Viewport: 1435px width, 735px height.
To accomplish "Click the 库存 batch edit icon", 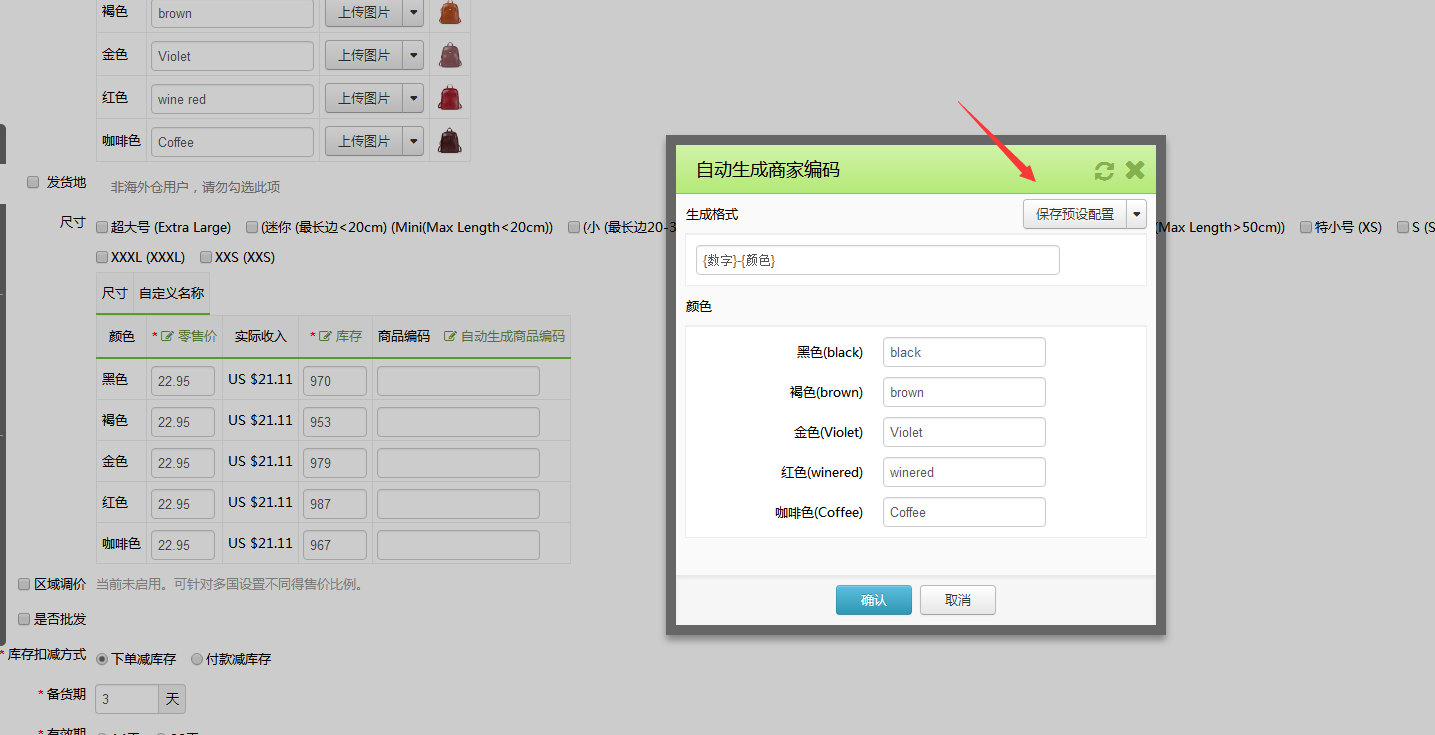I will [x=325, y=336].
